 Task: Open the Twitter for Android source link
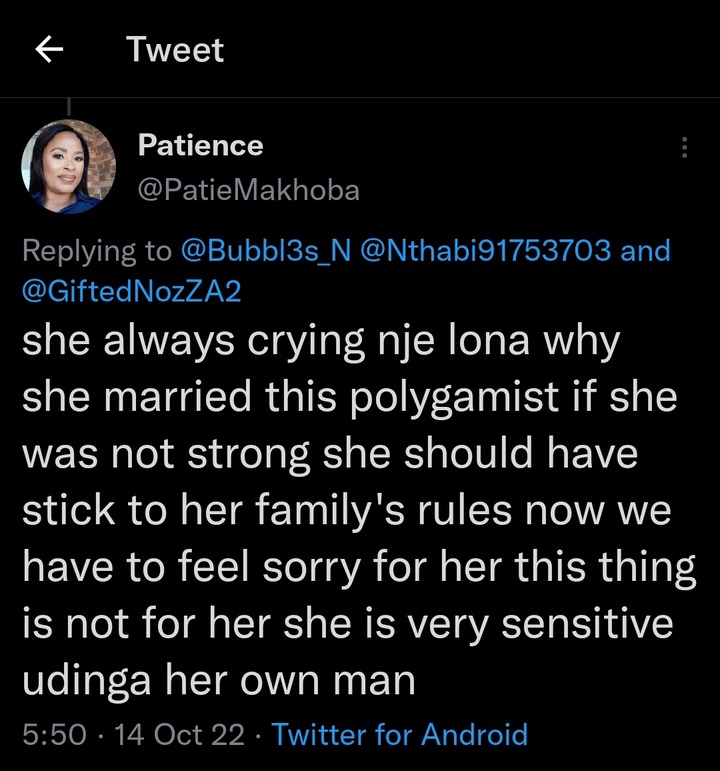coord(399,735)
